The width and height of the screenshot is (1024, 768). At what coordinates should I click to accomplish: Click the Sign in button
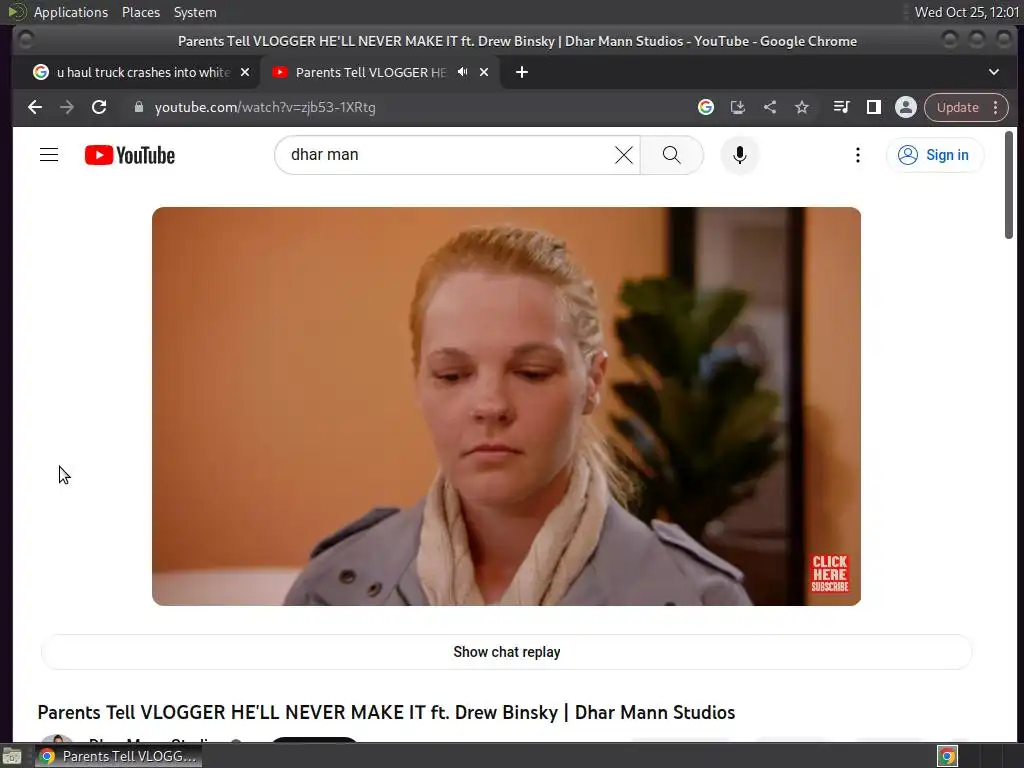tap(935, 155)
